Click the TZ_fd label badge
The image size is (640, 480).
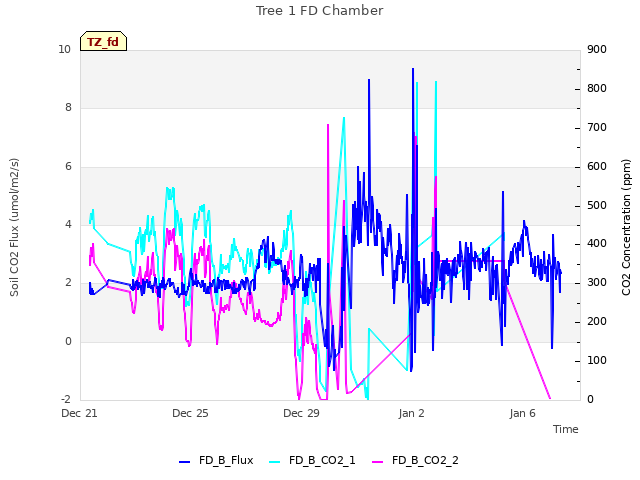(x=103, y=41)
